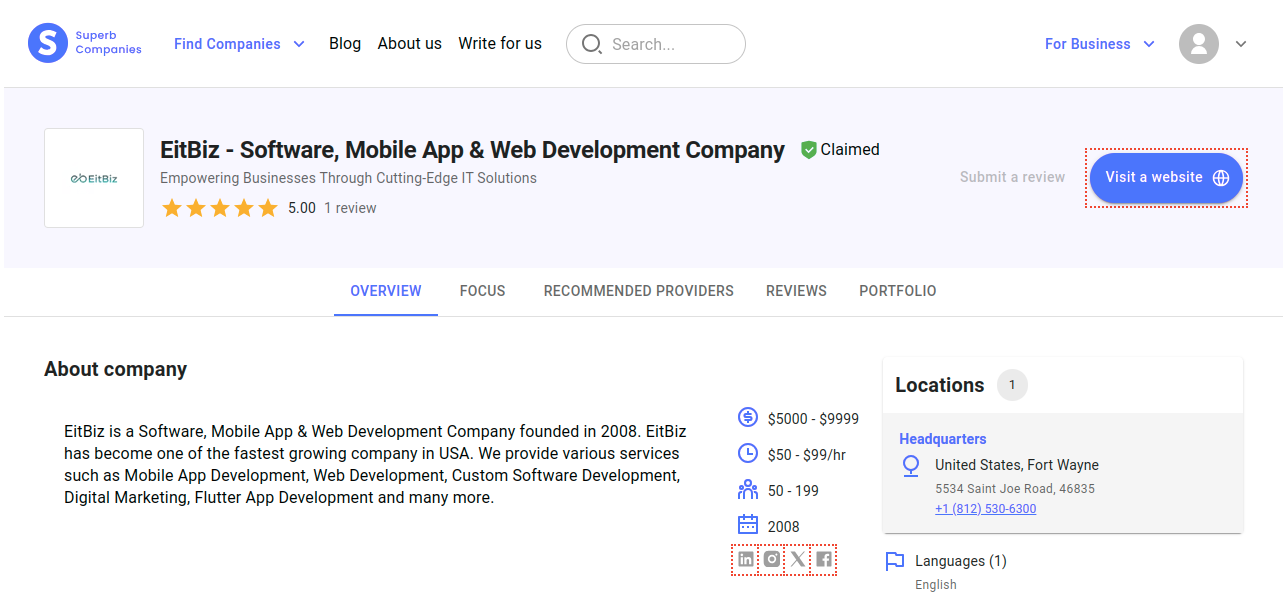Switch to the Focus tab

coord(482,291)
